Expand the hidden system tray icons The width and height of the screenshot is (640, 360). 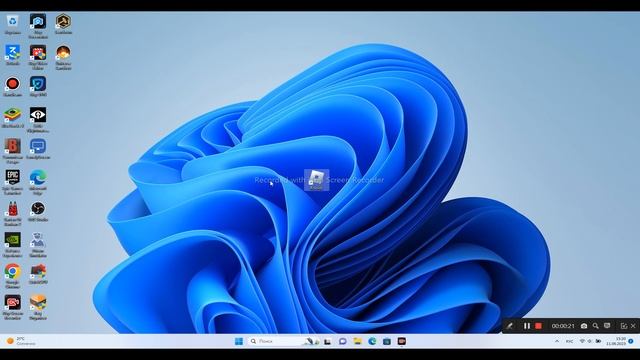tap(557, 341)
